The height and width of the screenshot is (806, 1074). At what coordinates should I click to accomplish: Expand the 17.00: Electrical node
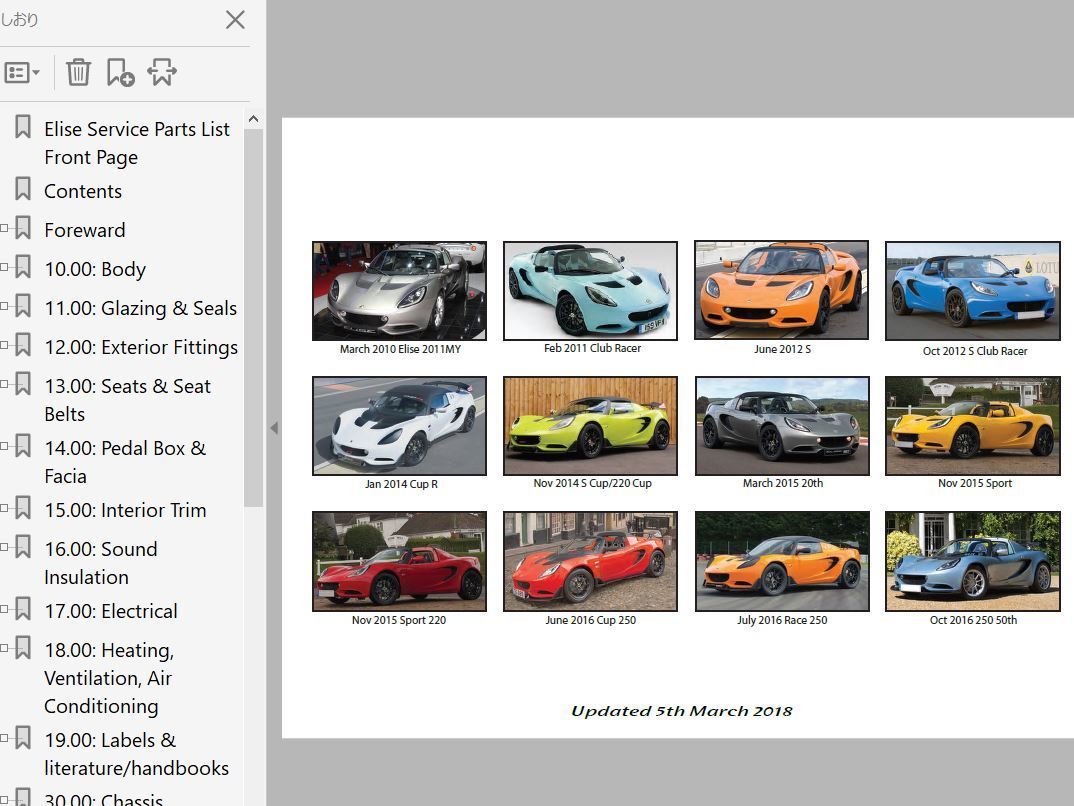[x=4, y=609]
